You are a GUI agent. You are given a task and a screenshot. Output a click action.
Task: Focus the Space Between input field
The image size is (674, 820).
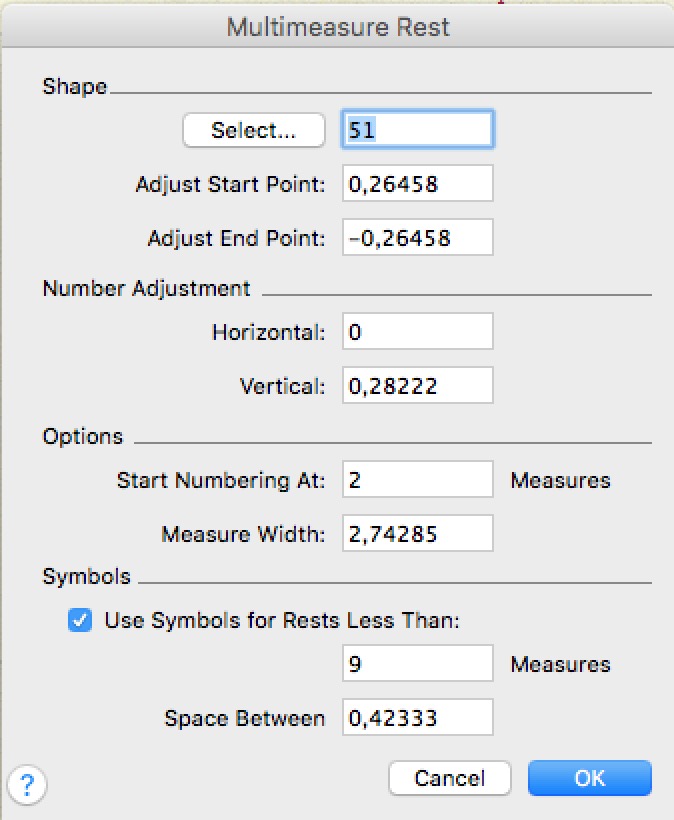(x=417, y=718)
